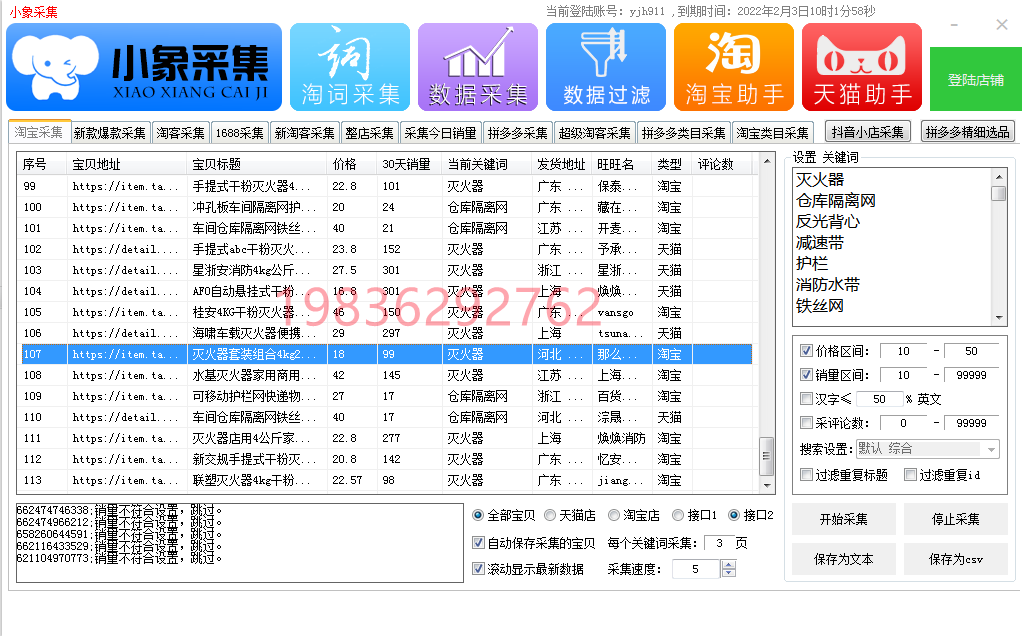Toggle the 价格区间 checkbox
This screenshot has height=636, width=1026.
806,351
